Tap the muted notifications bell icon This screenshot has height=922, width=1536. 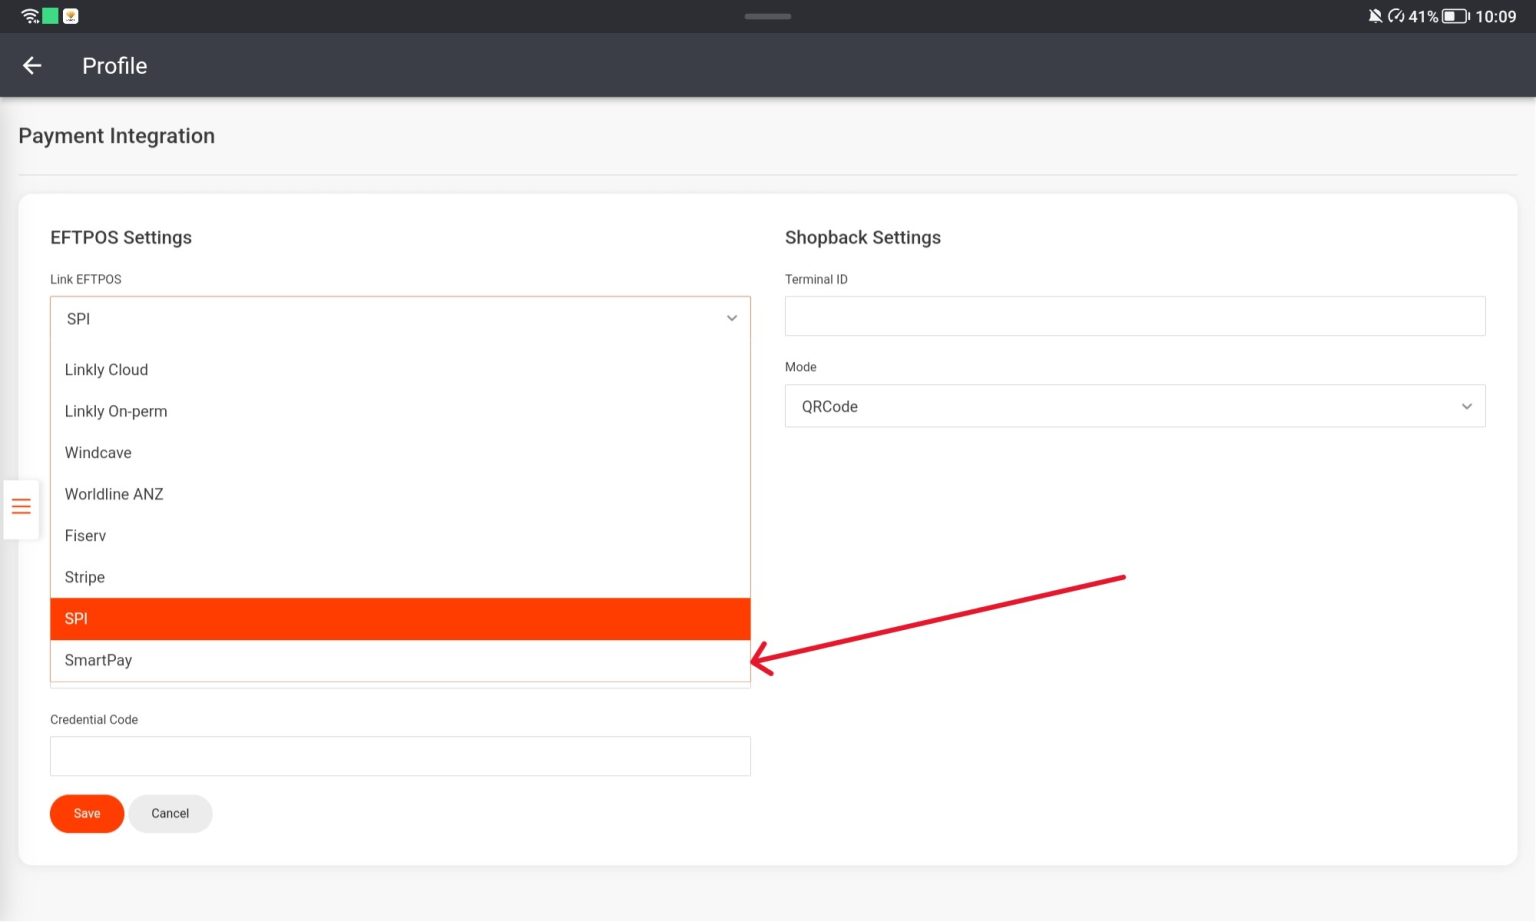click(x=1375, y=16)
